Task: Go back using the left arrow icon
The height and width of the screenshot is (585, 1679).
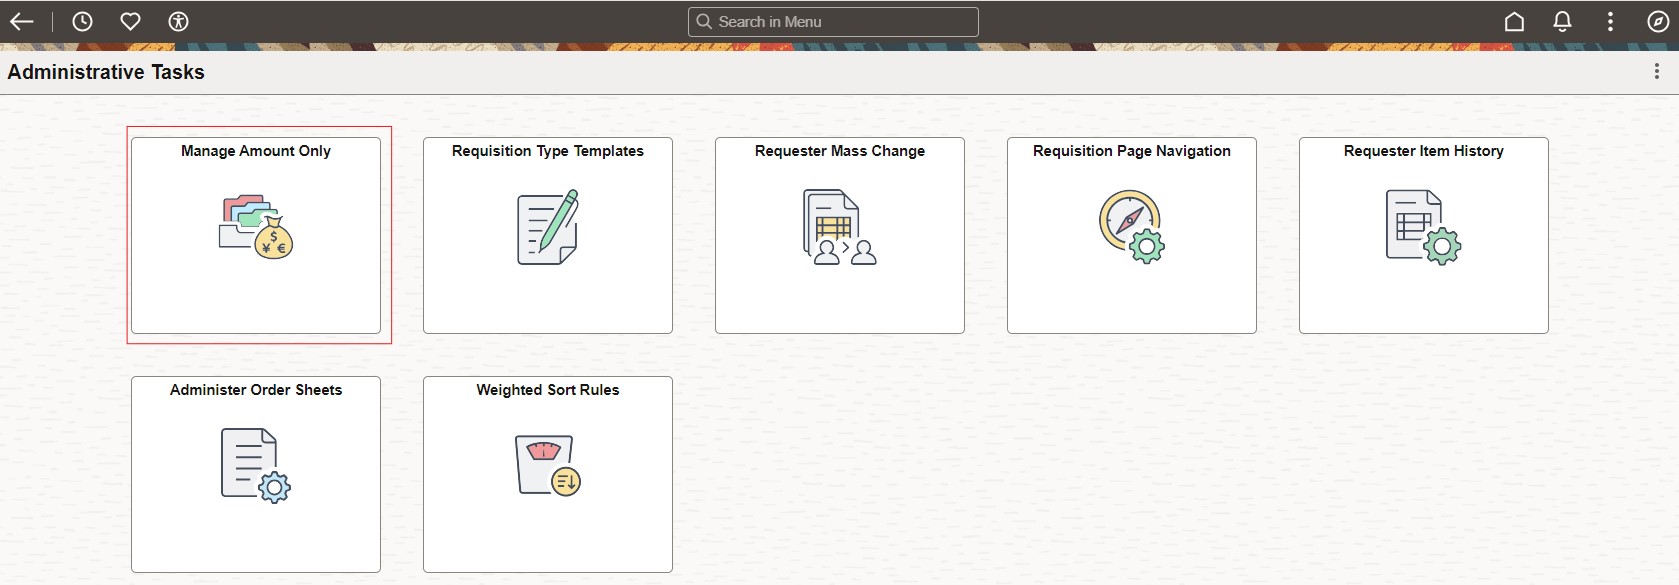Action: click(x=22, y=21)
